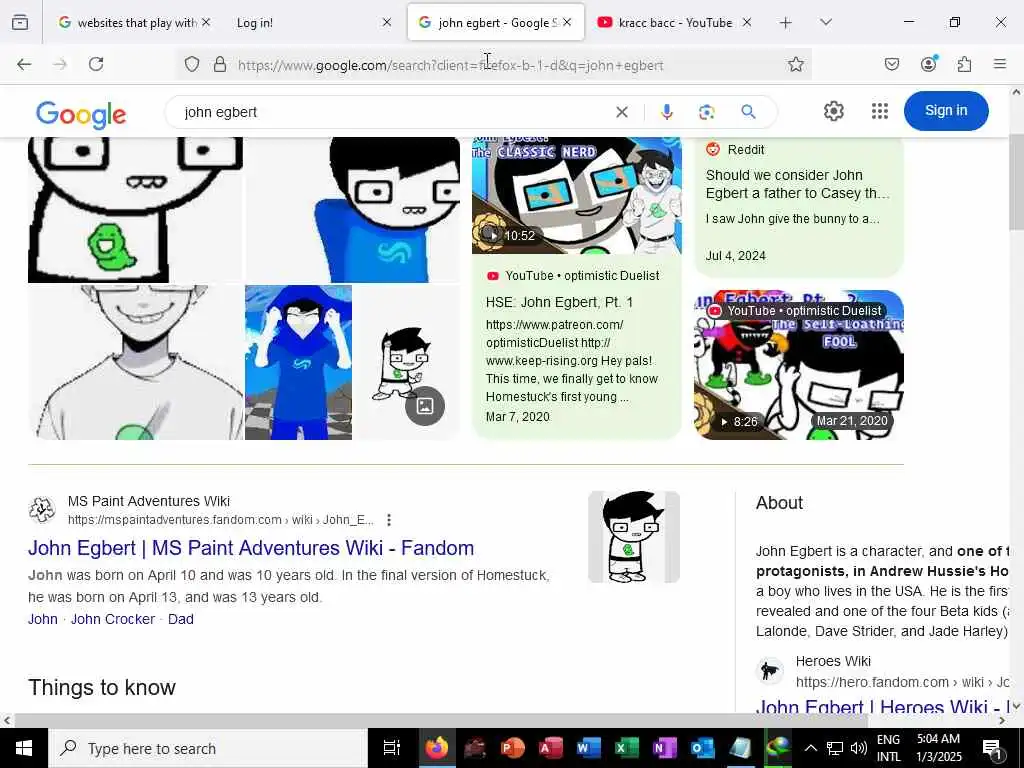1024x768 pixels.
Task: Open tracking protection shield icon
Action: click(x=191, y=64)
